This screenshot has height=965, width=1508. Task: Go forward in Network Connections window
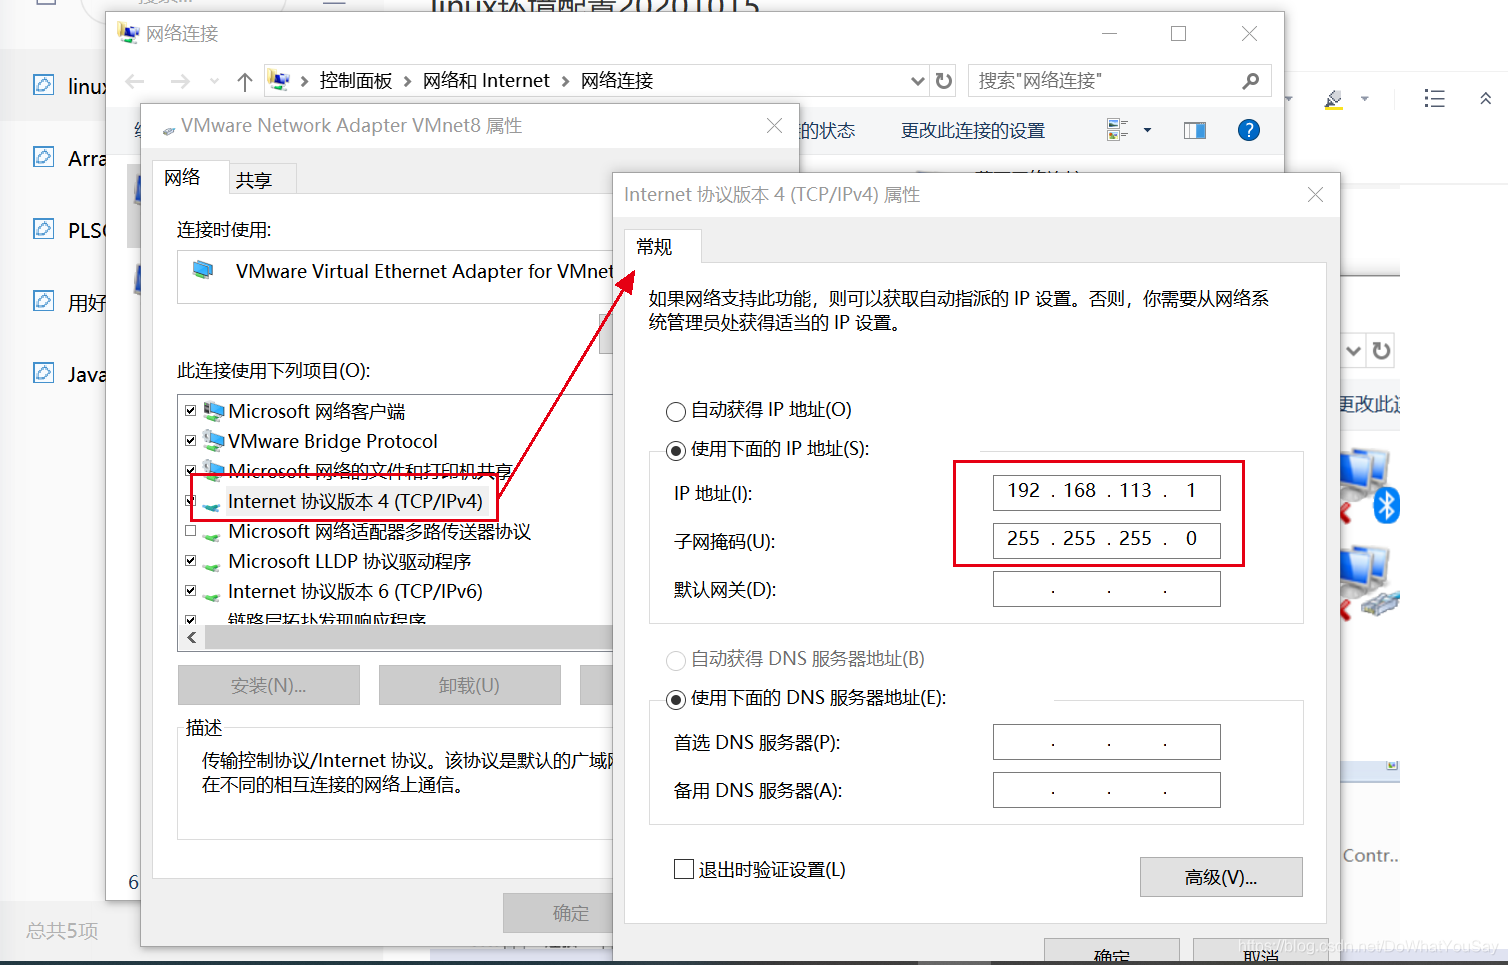click(x=180, y=81)
